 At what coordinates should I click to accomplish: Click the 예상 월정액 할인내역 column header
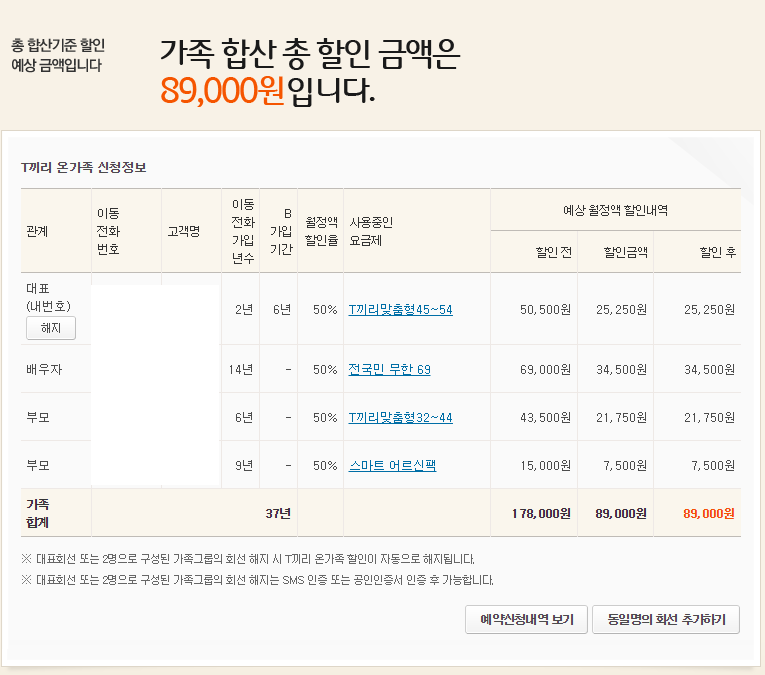(615, 210)
